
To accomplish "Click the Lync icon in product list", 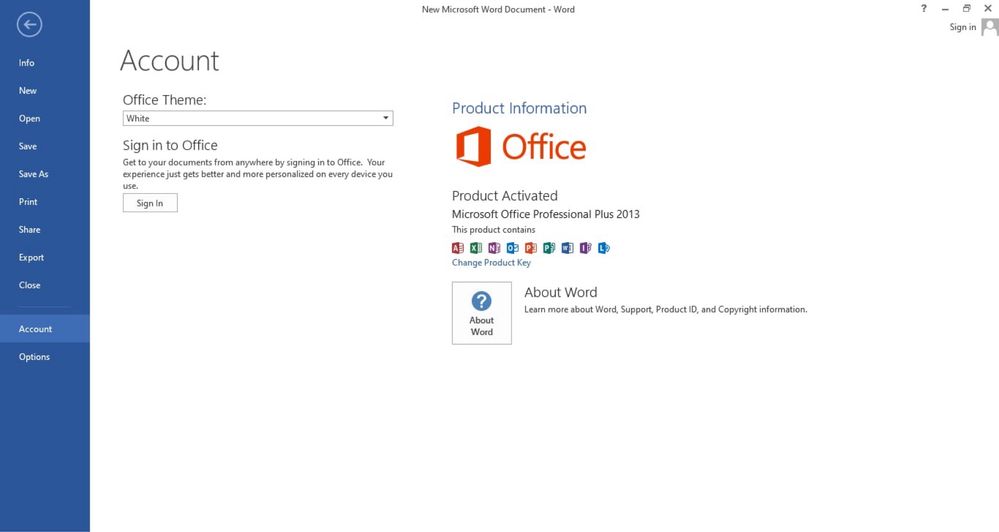I will click(x=604, y=248).
